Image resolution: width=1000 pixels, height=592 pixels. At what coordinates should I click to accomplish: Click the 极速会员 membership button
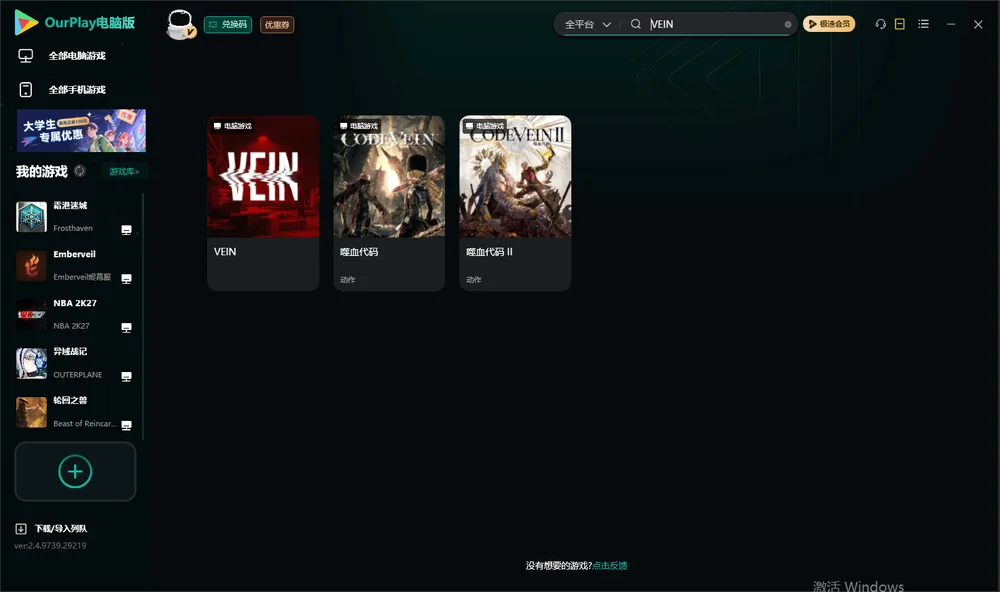[829, 24]
